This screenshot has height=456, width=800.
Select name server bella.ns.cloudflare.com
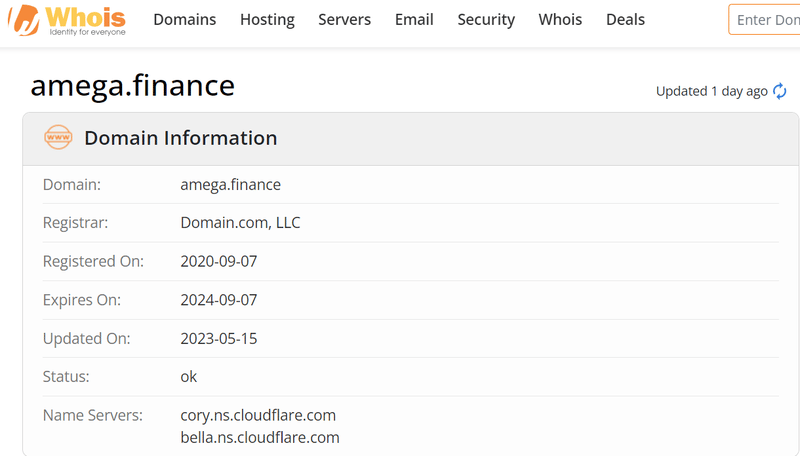pos(260,438)
